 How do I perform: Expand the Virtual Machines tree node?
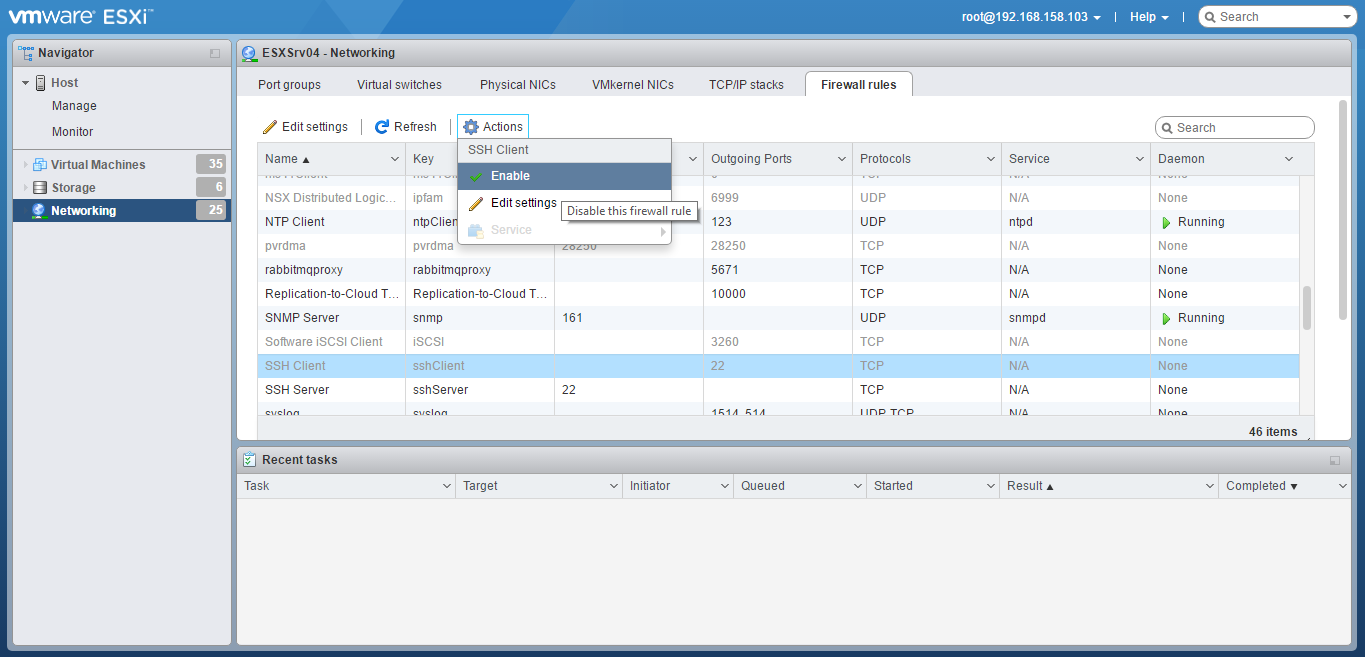(25, 165)
